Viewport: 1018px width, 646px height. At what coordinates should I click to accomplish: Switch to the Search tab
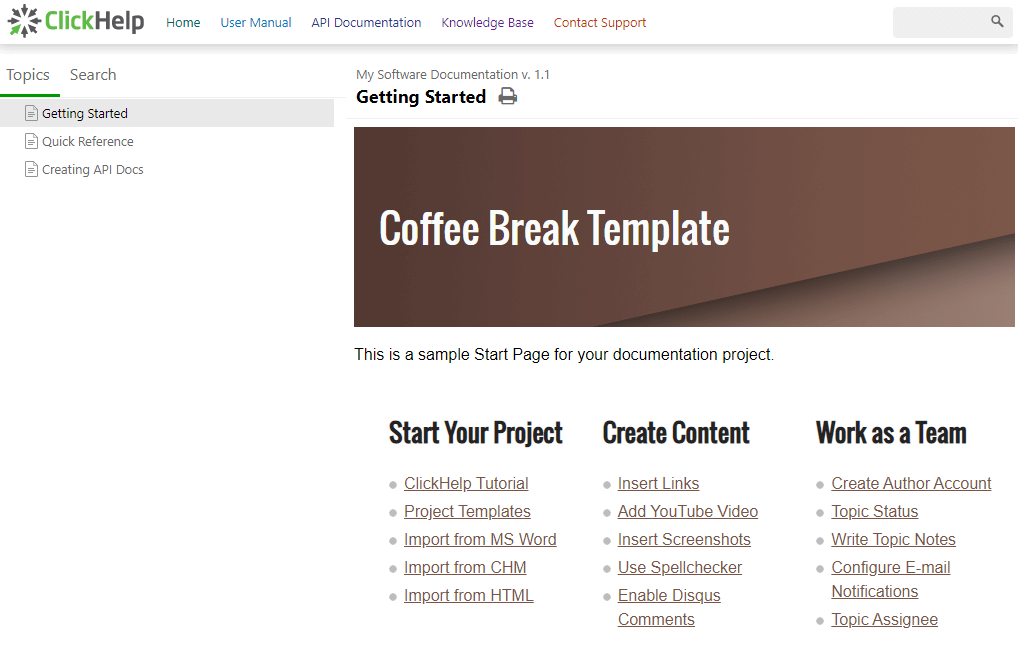pyautogui.click(x=92, y=74)
